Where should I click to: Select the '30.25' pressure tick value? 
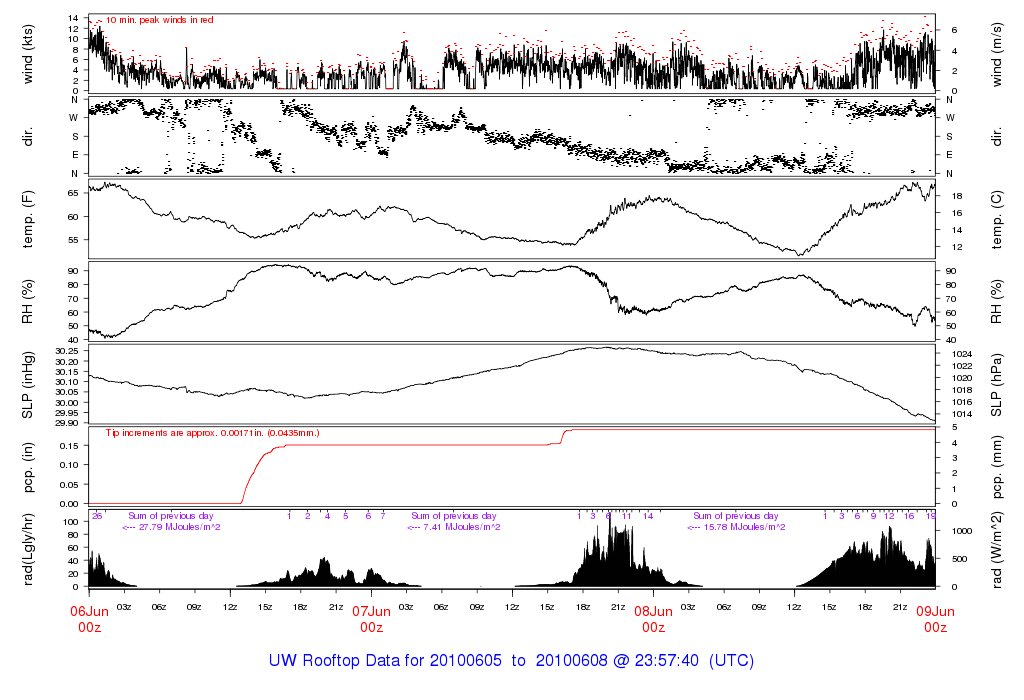coord(67,351)
